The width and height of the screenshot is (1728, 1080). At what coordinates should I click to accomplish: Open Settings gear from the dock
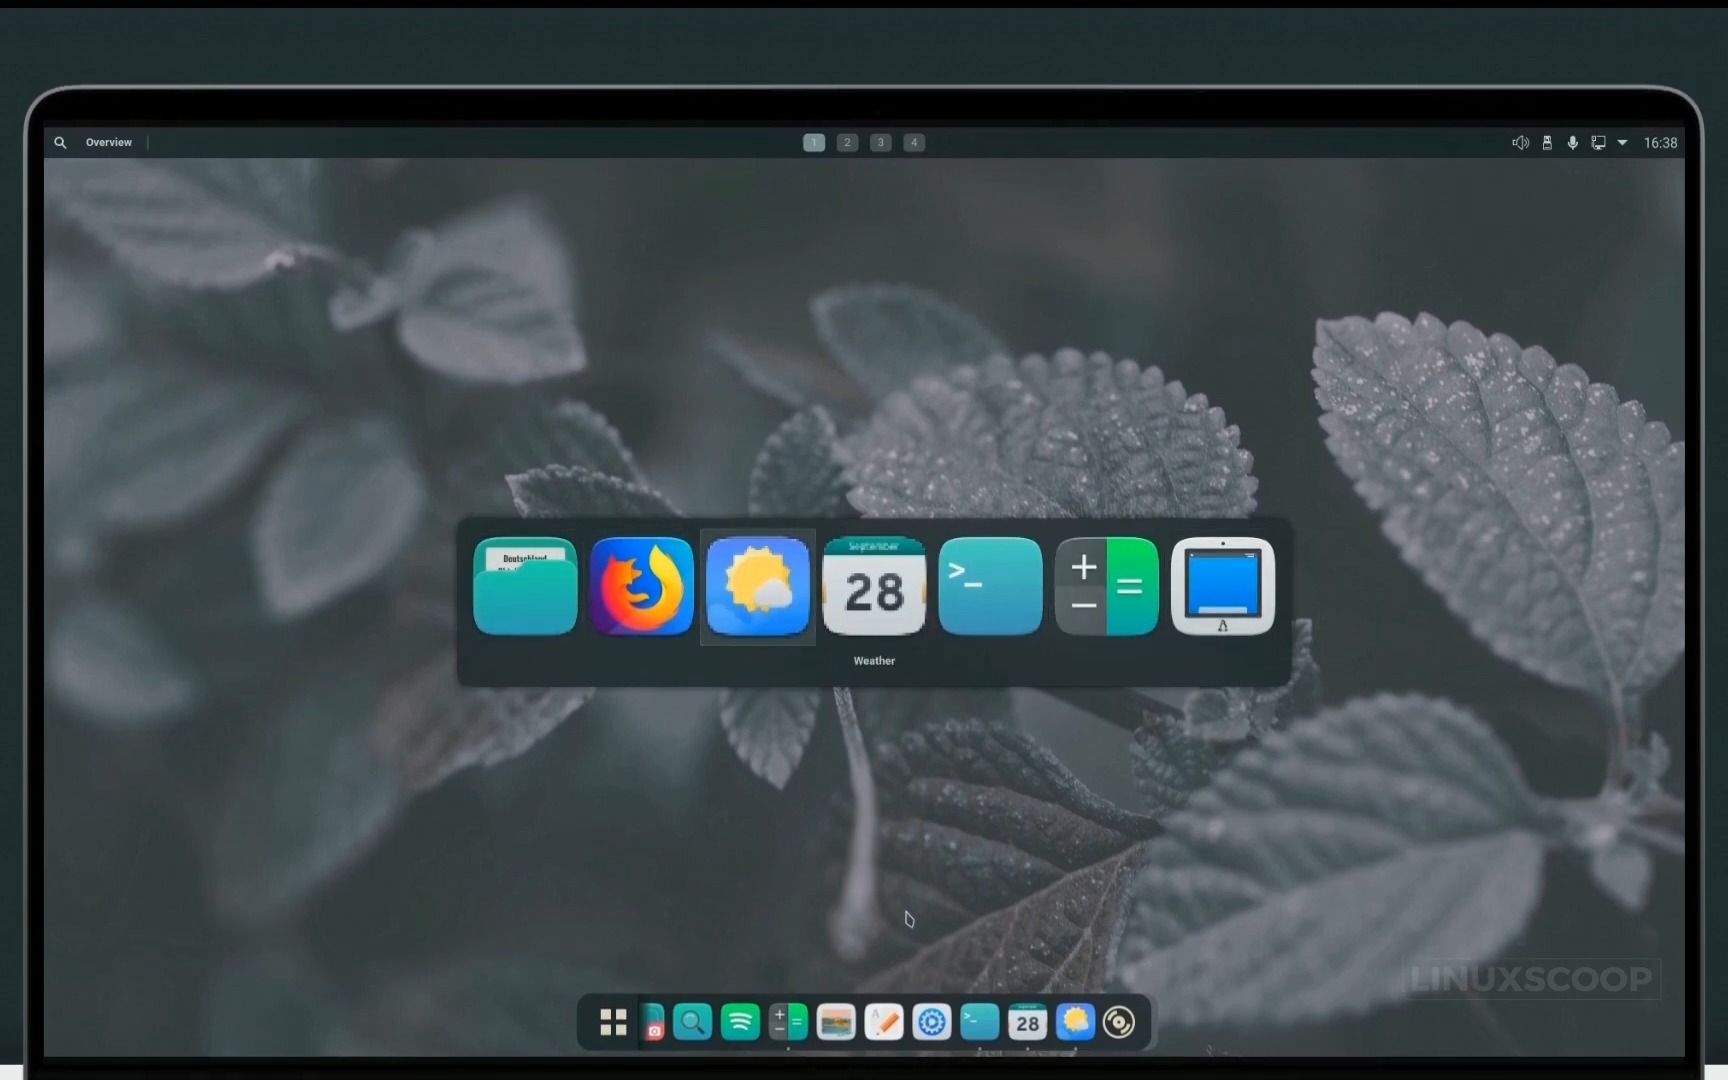(x=932, y=1022)
